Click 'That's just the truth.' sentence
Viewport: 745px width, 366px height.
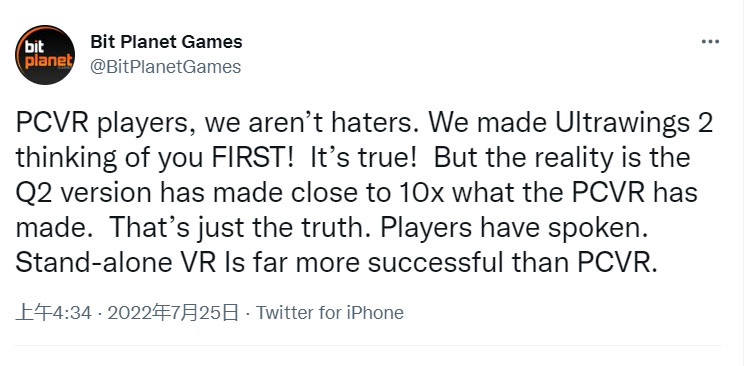[240, 229]
